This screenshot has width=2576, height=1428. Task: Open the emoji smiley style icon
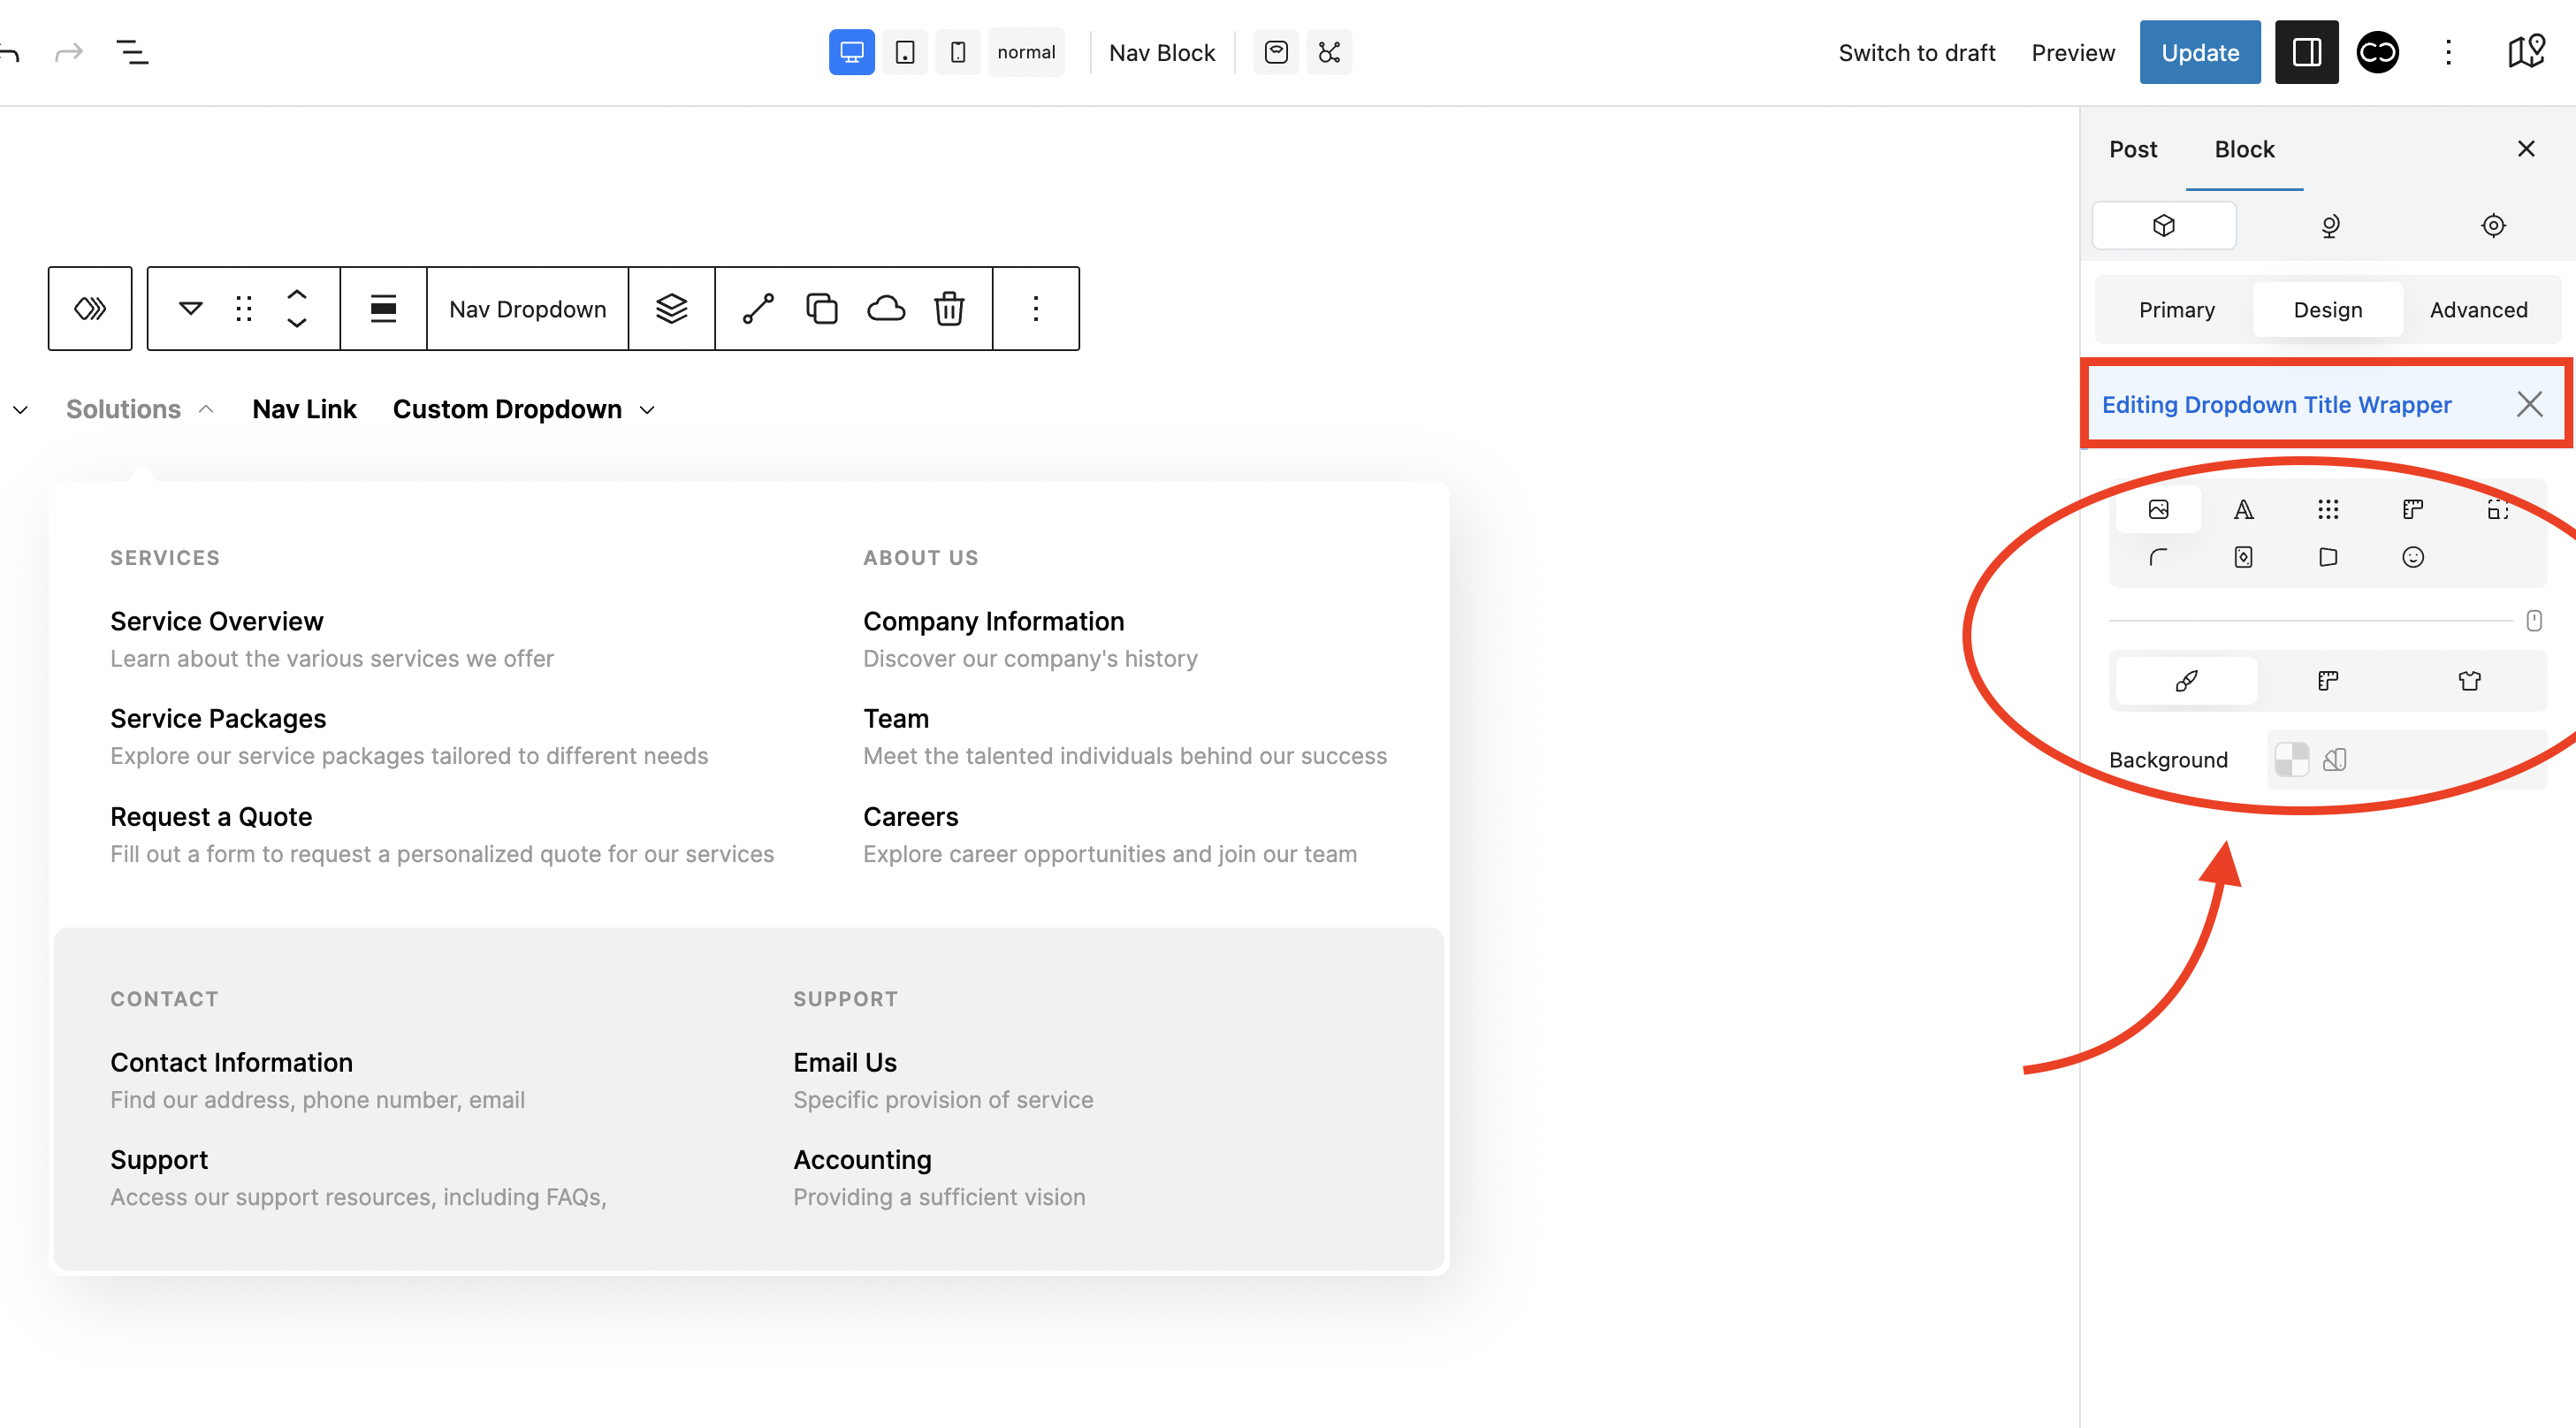click(2412, 557)
